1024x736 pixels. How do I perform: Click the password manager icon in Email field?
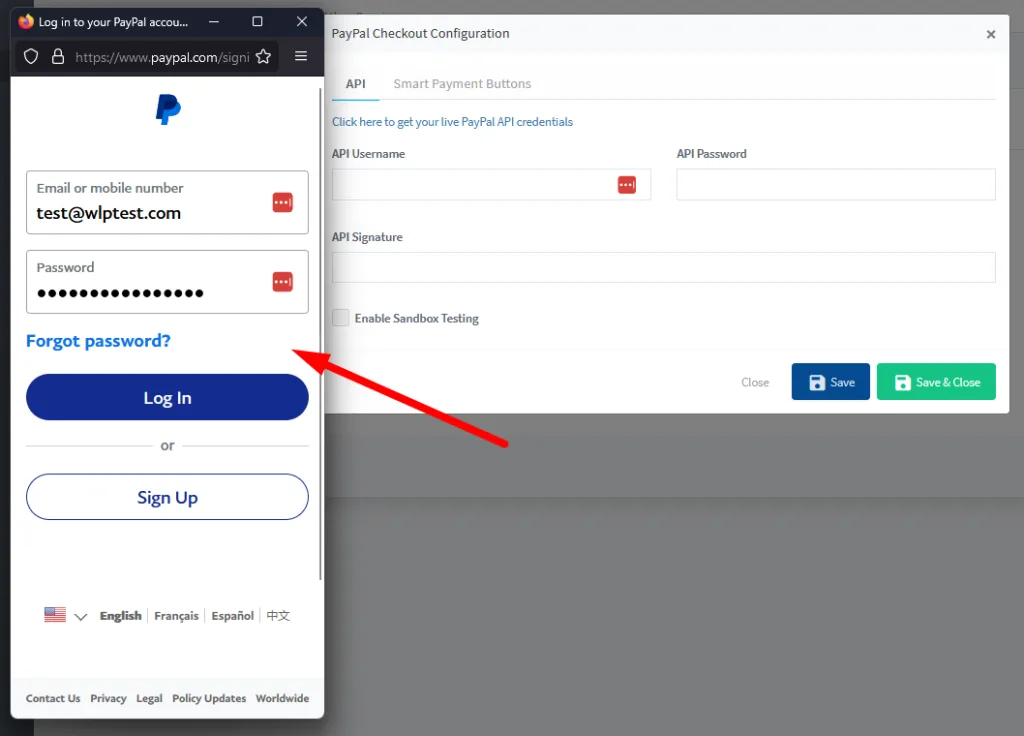[x=283, y=202]
